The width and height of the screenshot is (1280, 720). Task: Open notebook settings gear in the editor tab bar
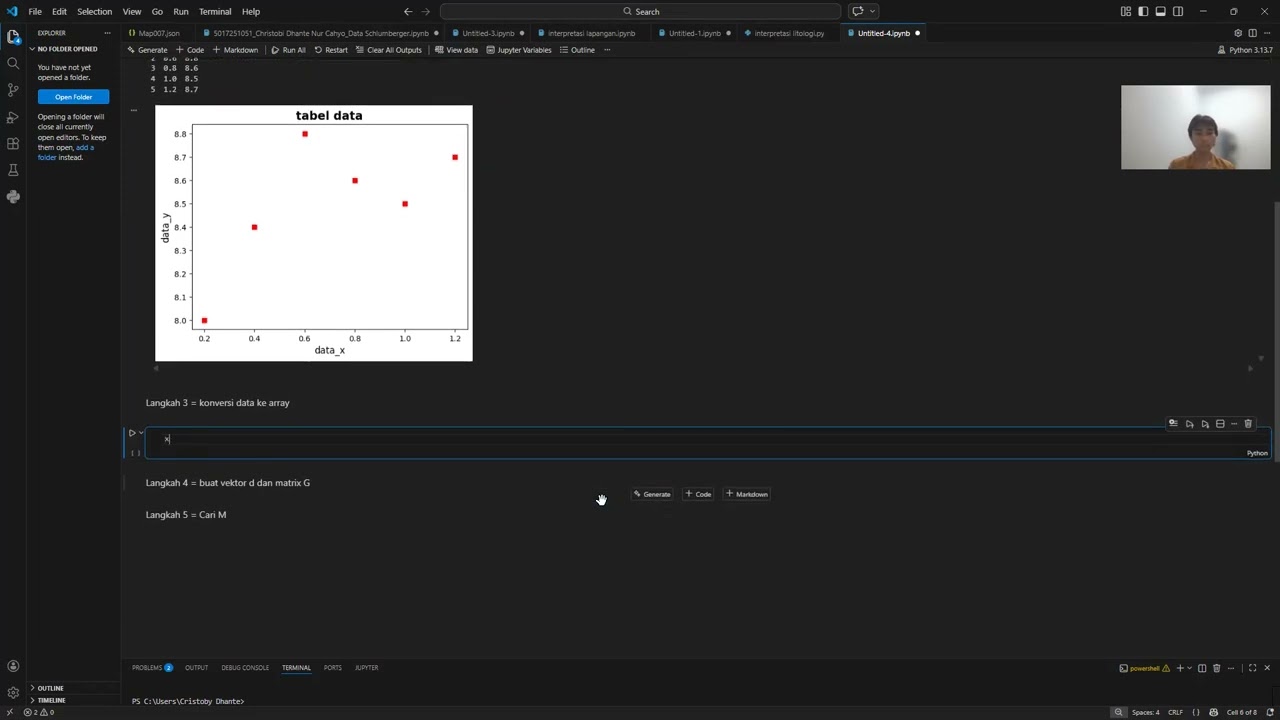[x=1238, y=33]
